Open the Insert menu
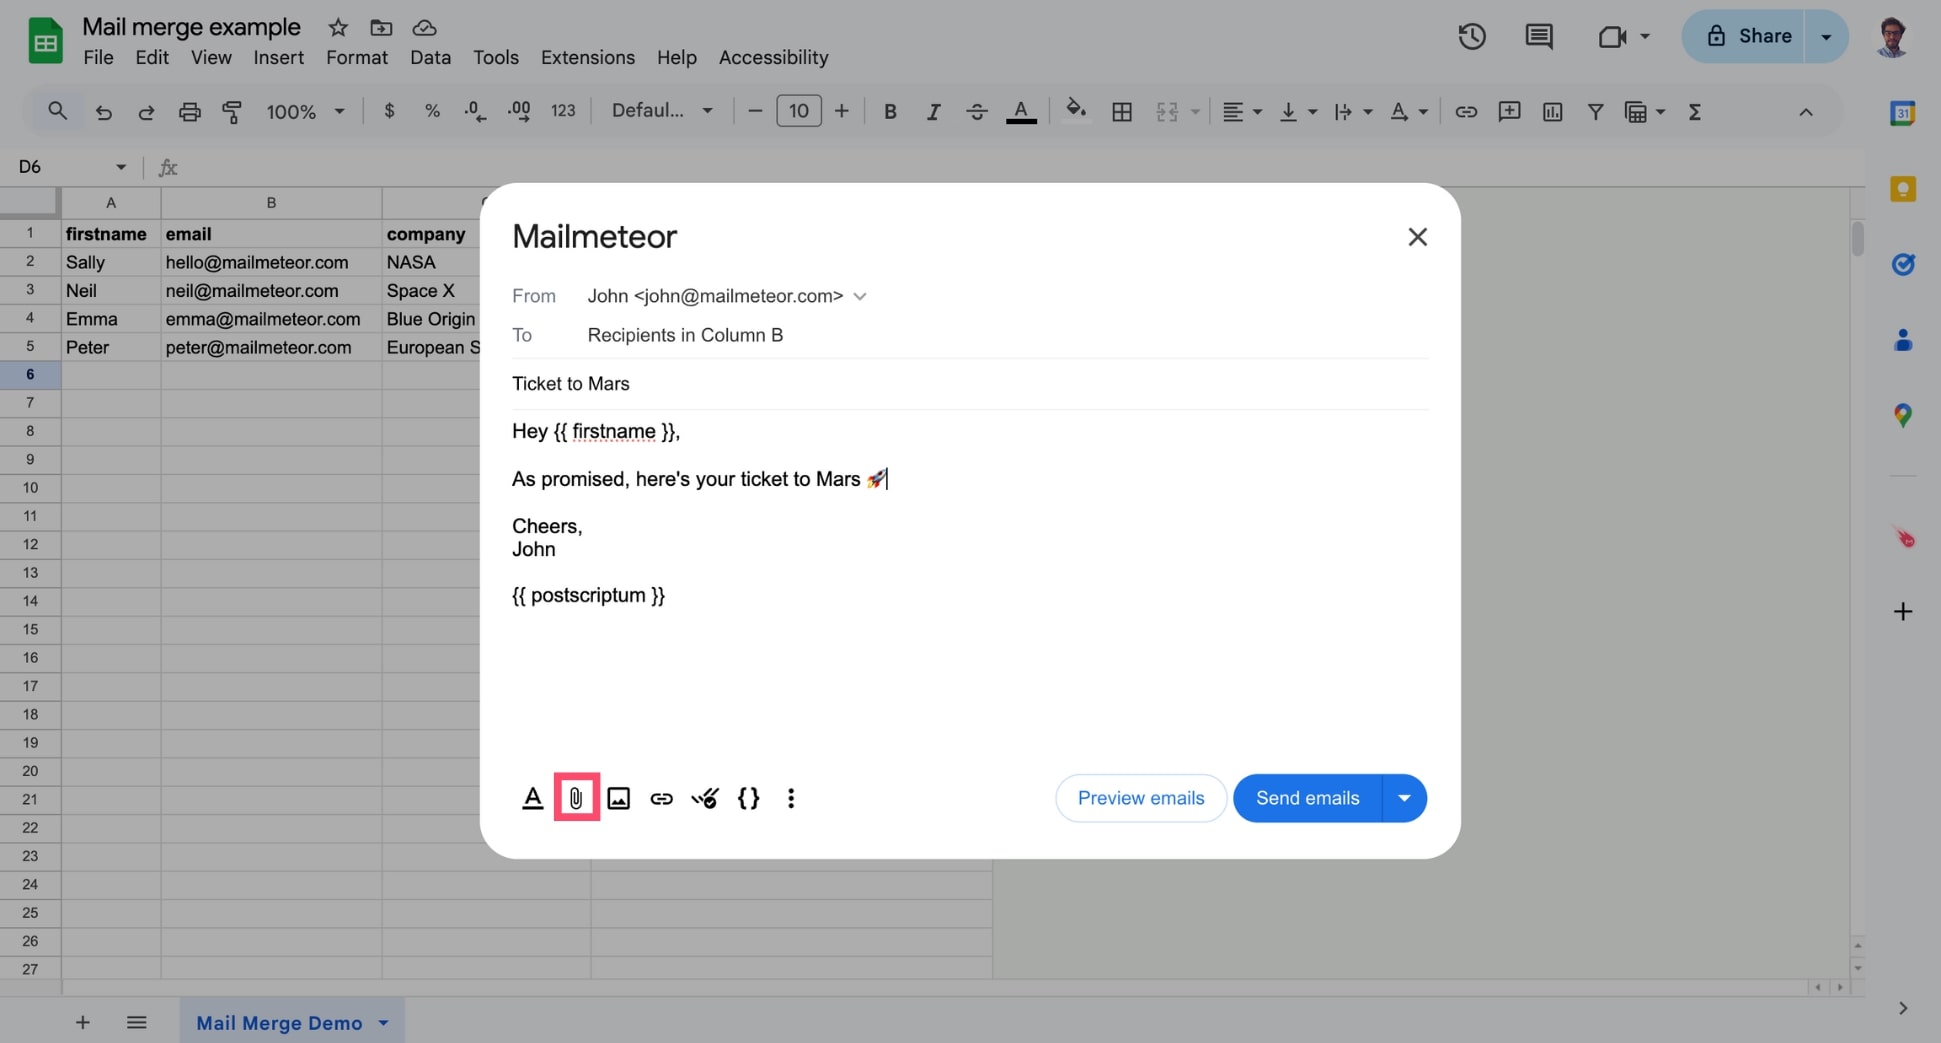 (278, 58)
